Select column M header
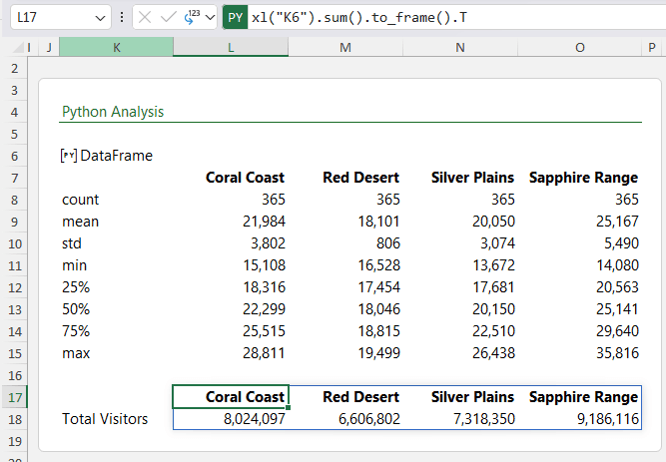The image size is (666, 462). click(345, 47)
